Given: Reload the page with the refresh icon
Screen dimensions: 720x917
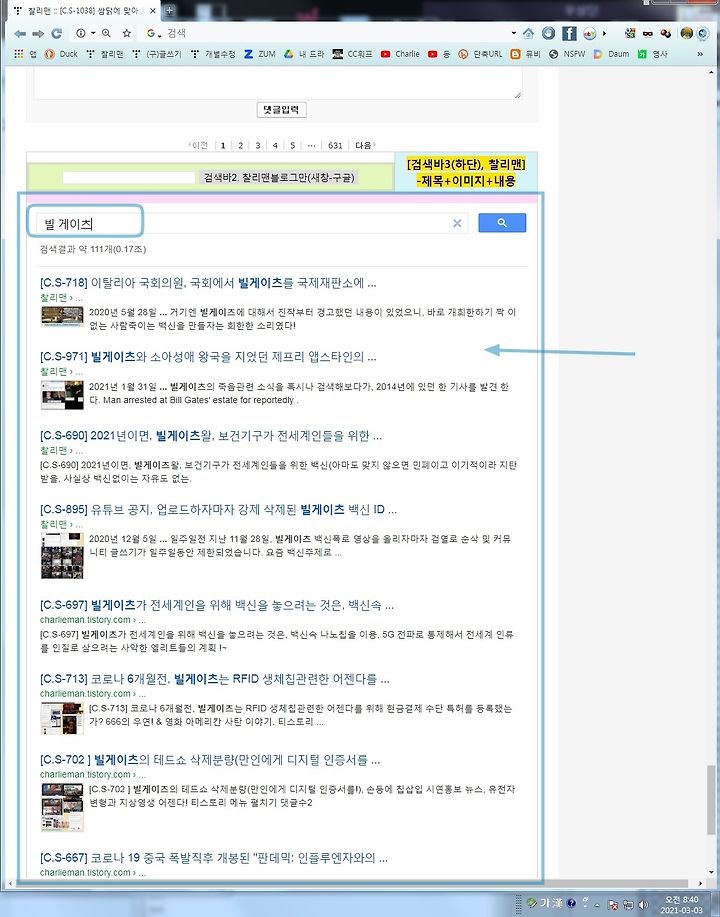Looking at the screenshot, I should [57, 34].
